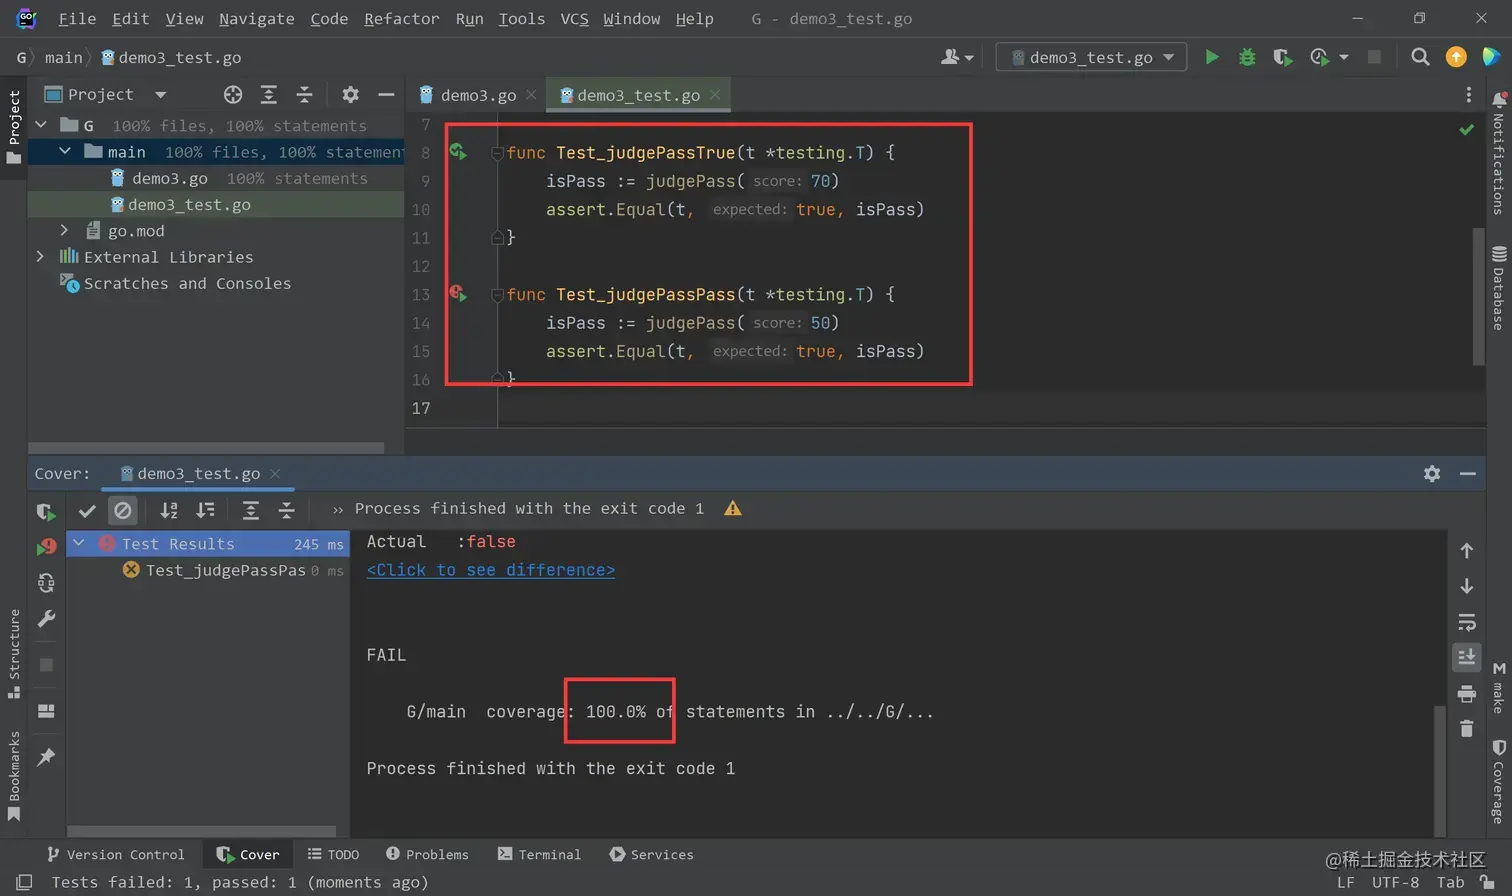Image resolution: width=1512 pixels, height=896 pixels.
Task: Toggle the Project tool window stripe button
Action: [14, 128]
